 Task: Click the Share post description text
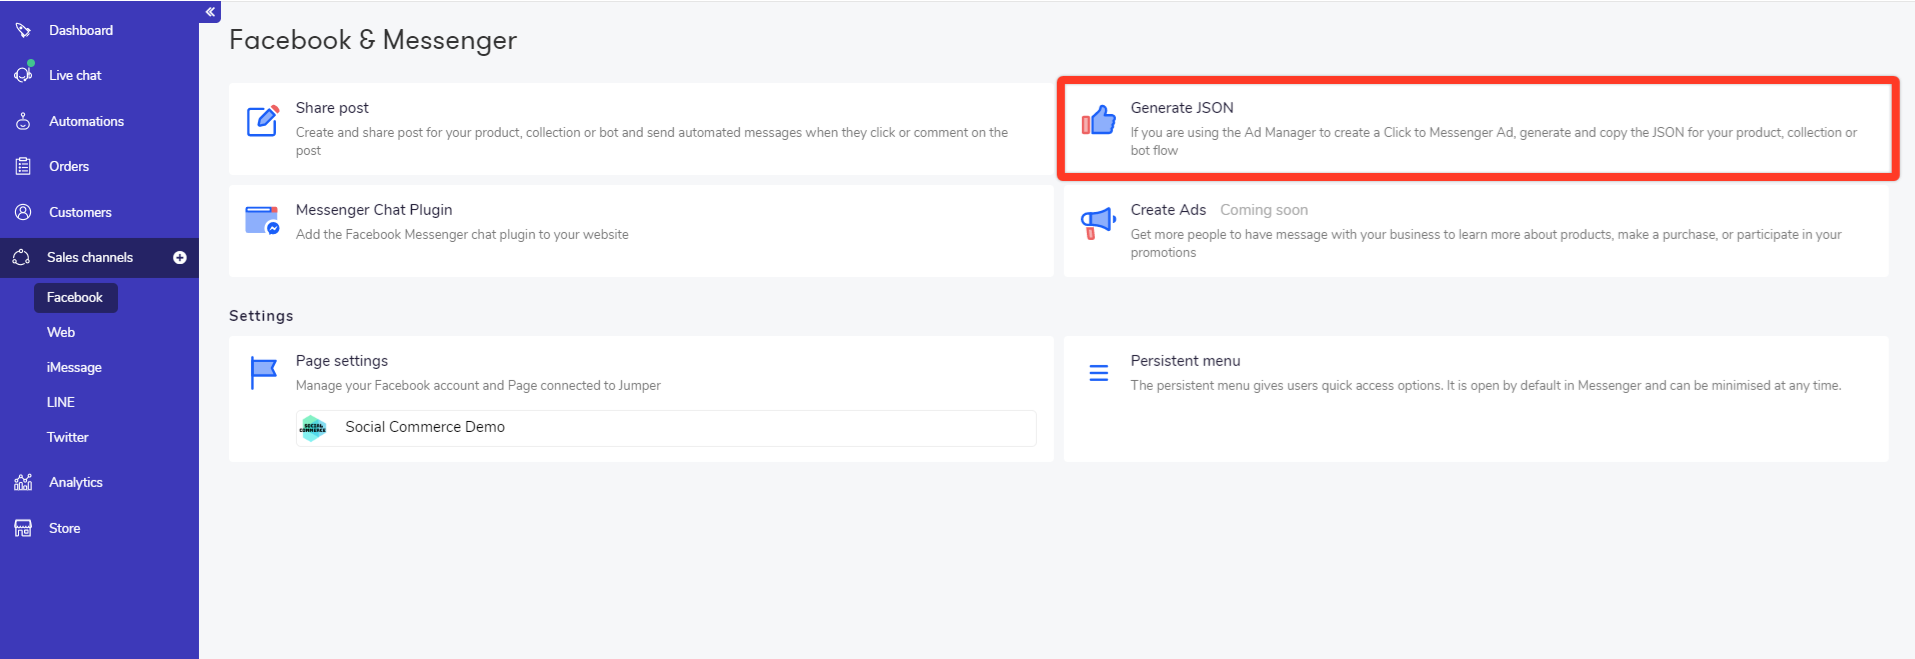(x=652, y=141)
